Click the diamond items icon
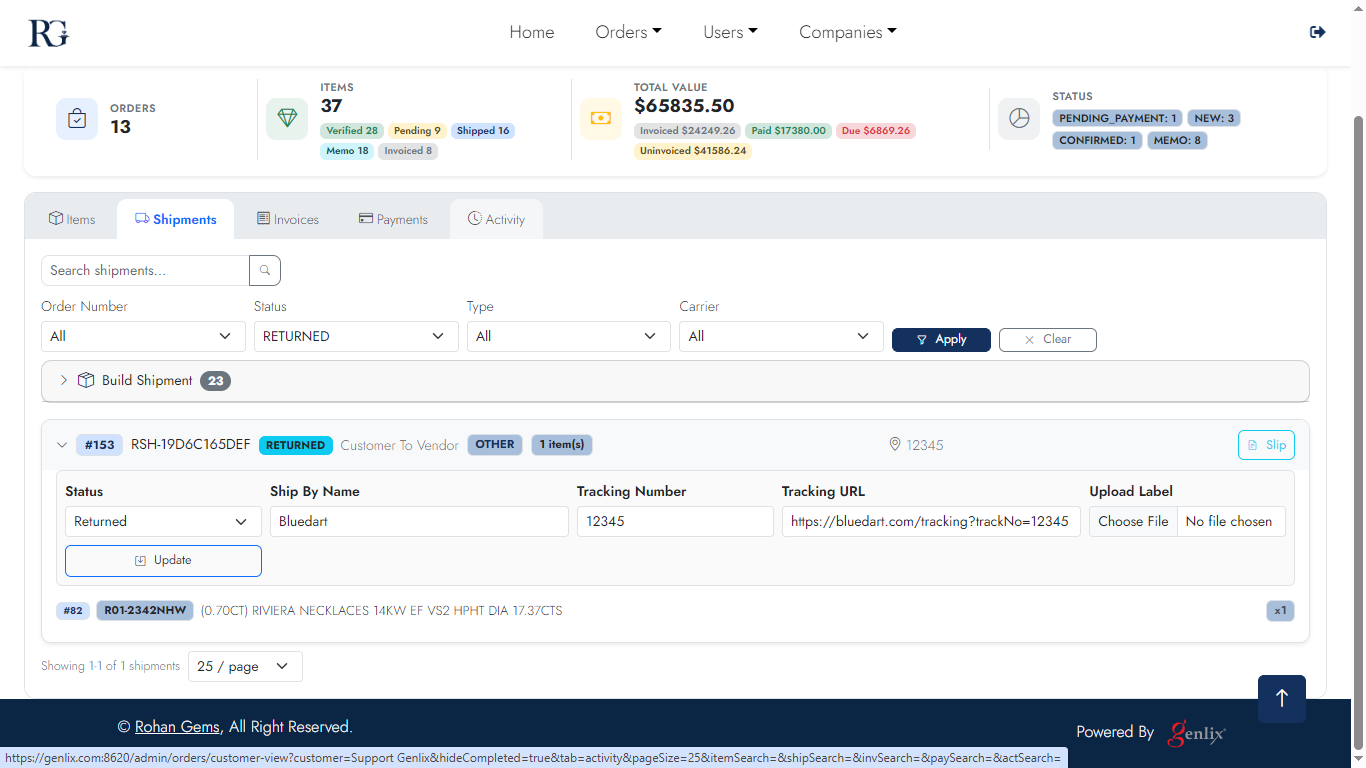 coord(287,119)
